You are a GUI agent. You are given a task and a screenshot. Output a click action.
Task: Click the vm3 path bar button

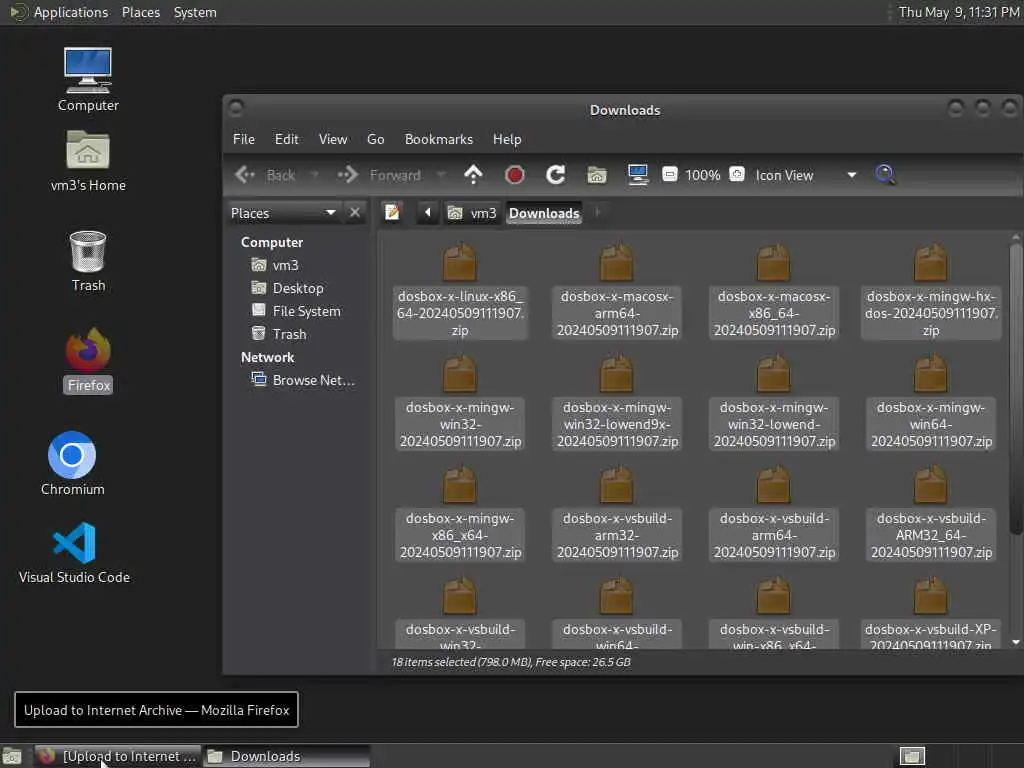(x=473, y=213)
